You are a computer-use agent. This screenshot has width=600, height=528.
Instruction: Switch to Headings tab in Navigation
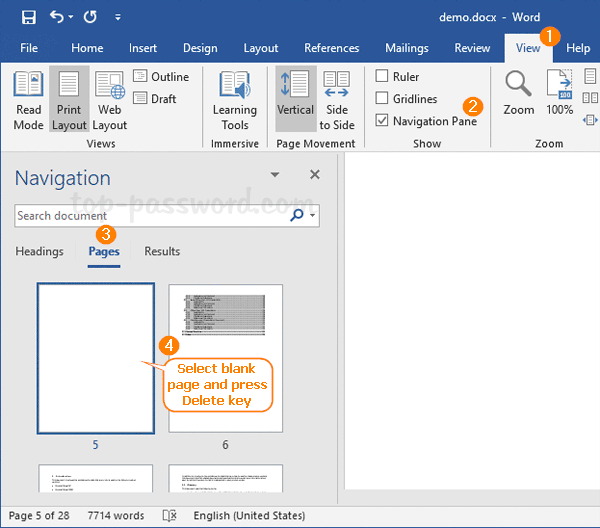click(x=39, y=252)
